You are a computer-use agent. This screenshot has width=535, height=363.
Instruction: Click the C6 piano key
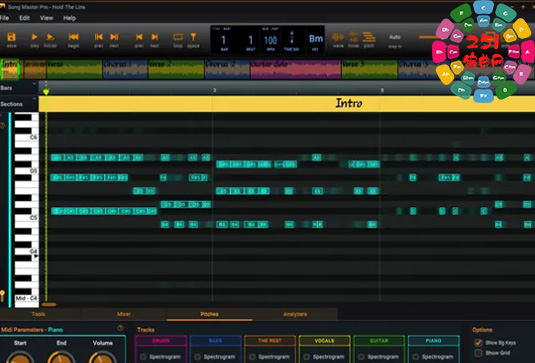coord(27,137)
